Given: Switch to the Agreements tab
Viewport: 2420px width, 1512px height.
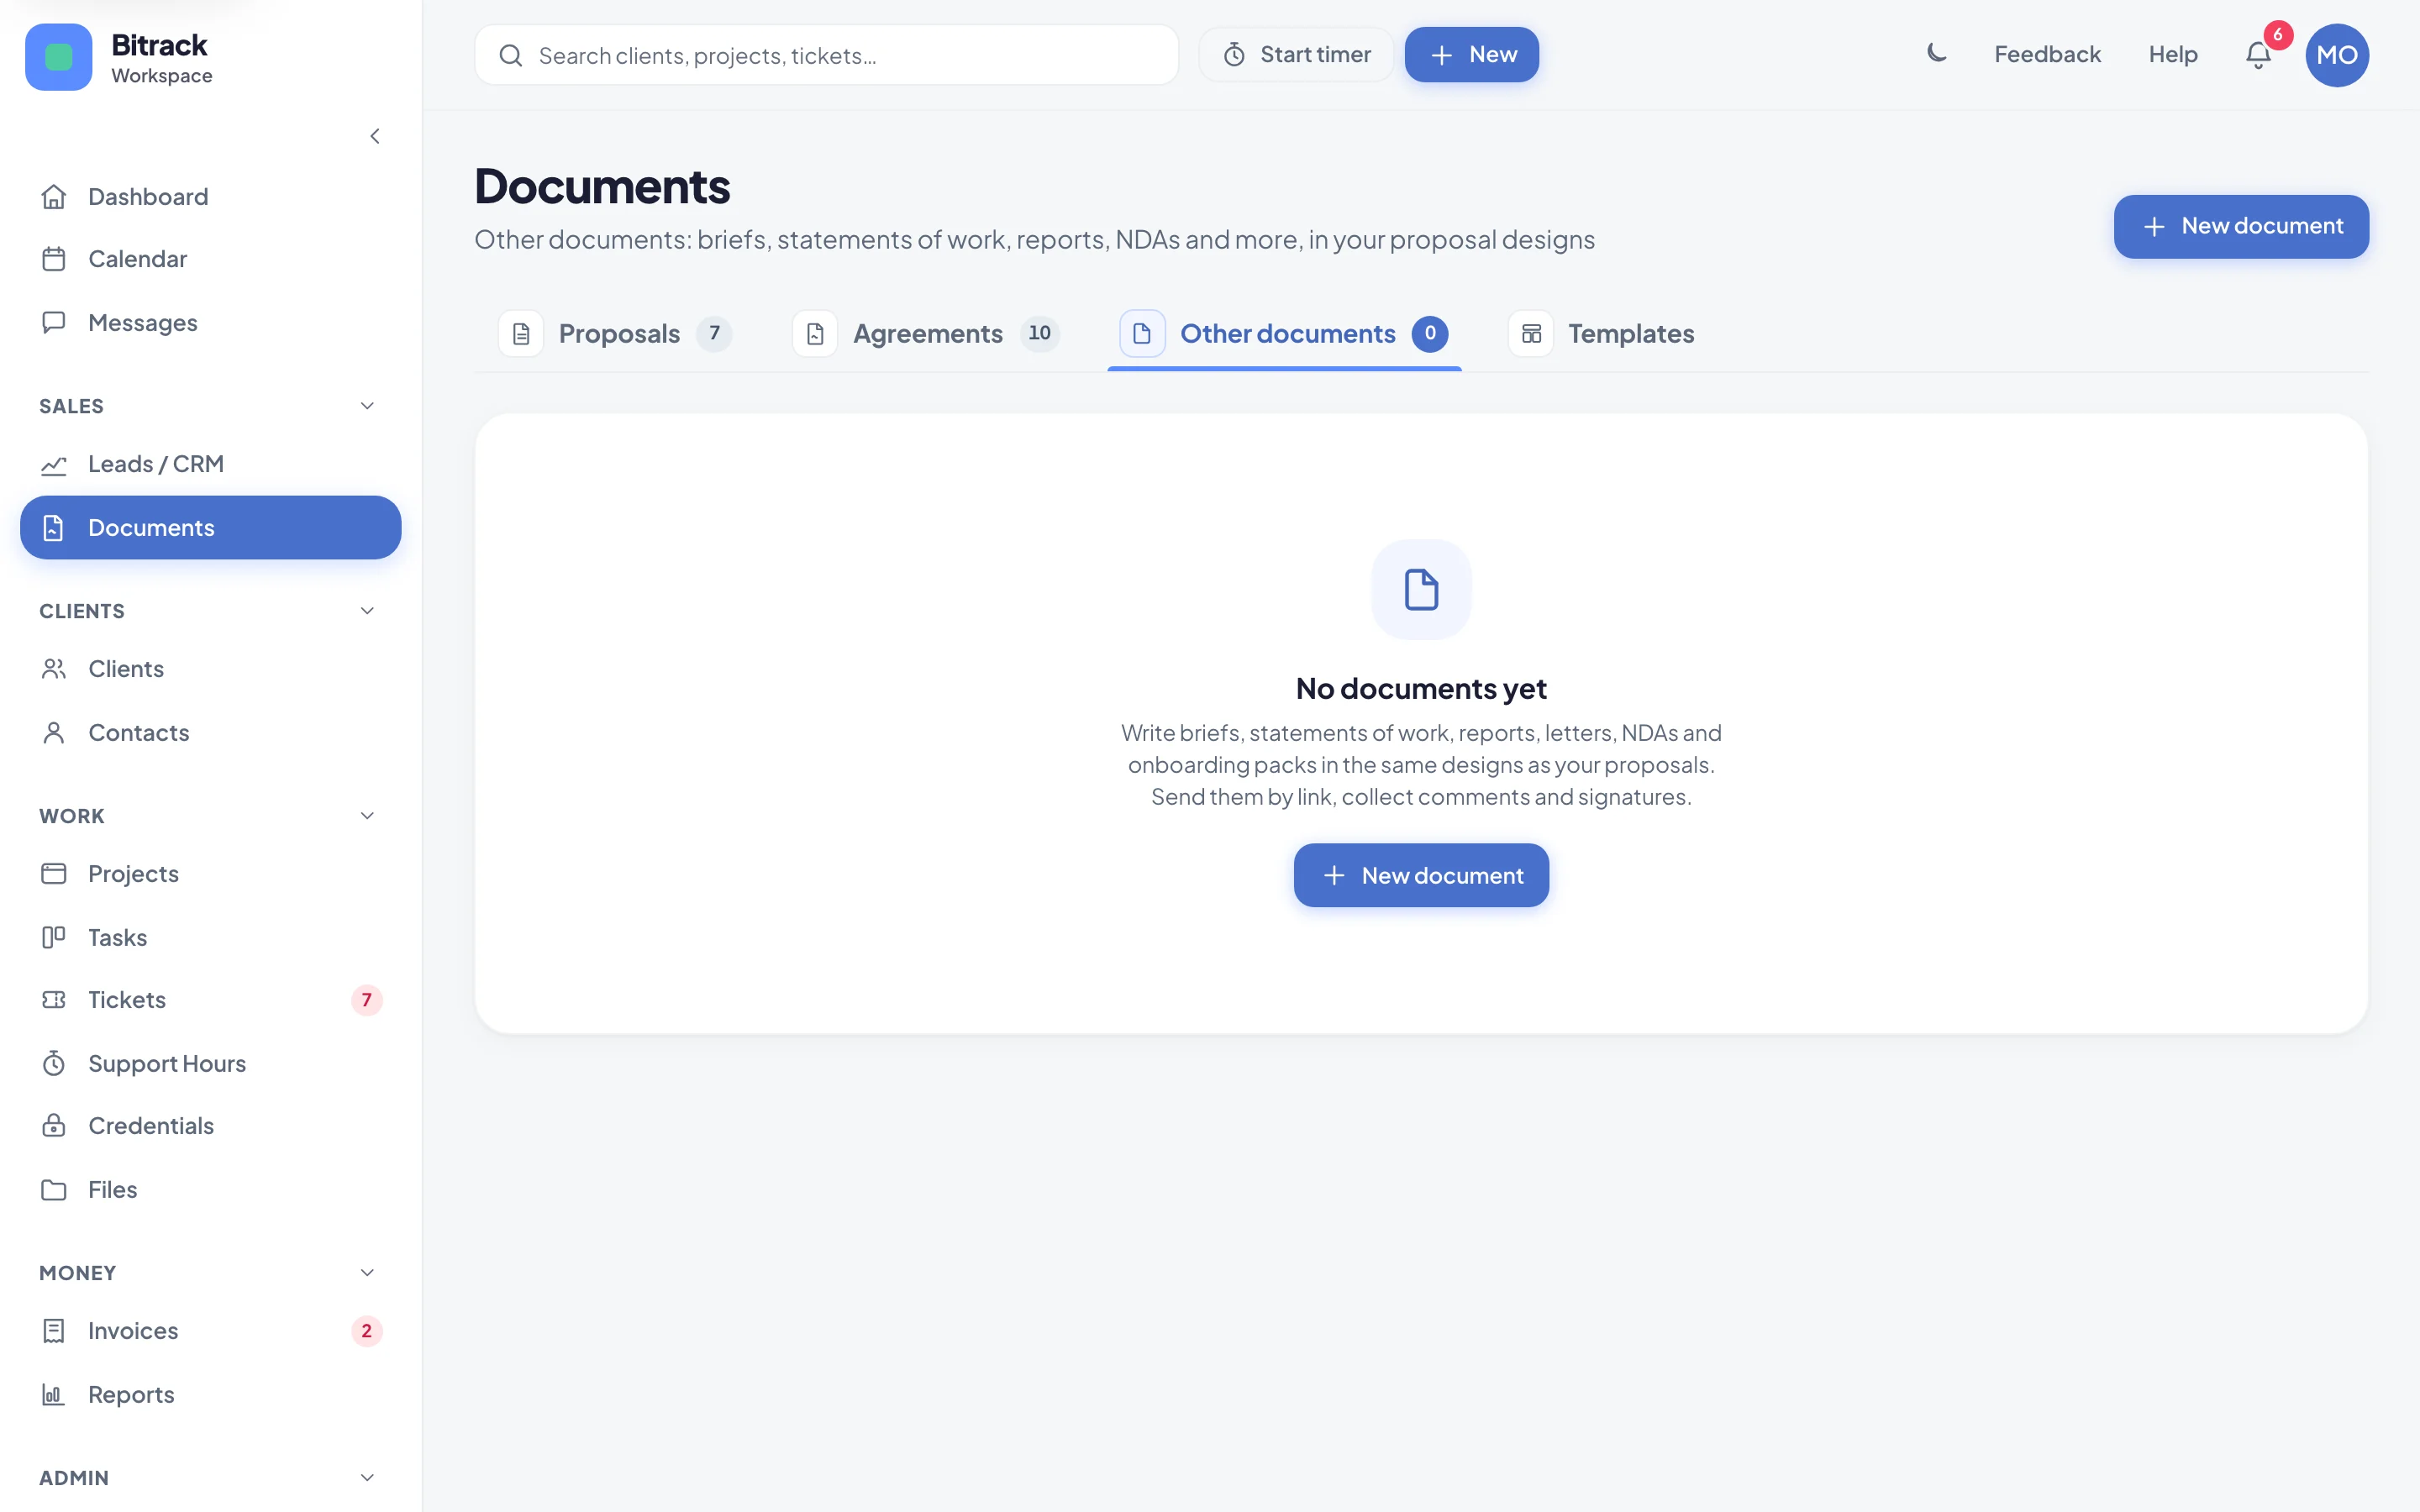Looking at the screenshot, I should (x=926, y=334).
